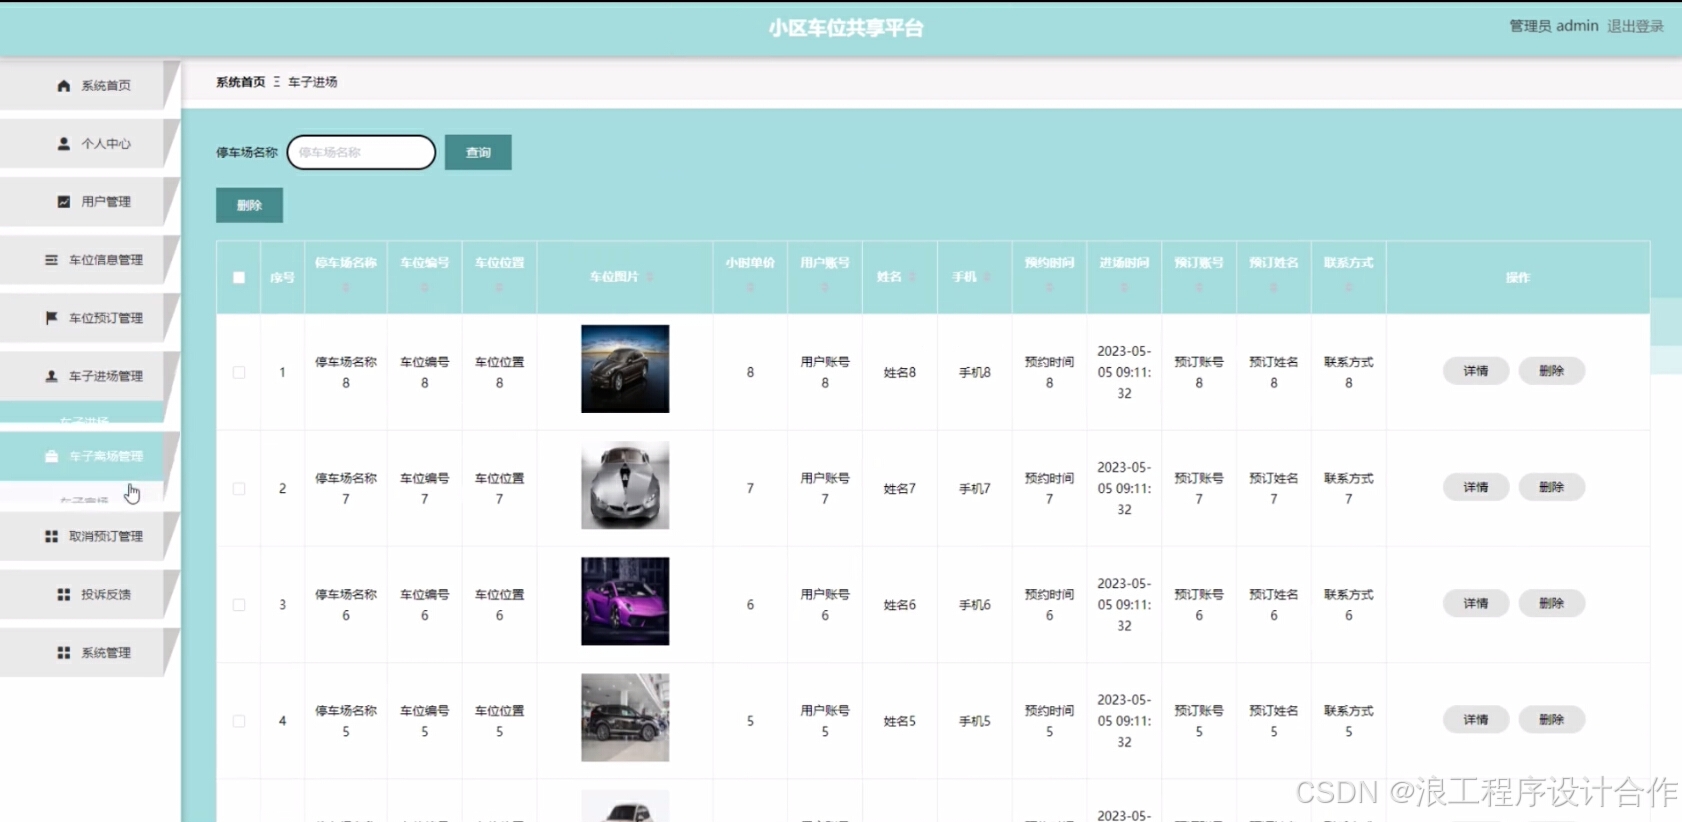Click the 查询 search button

[478, 152]
